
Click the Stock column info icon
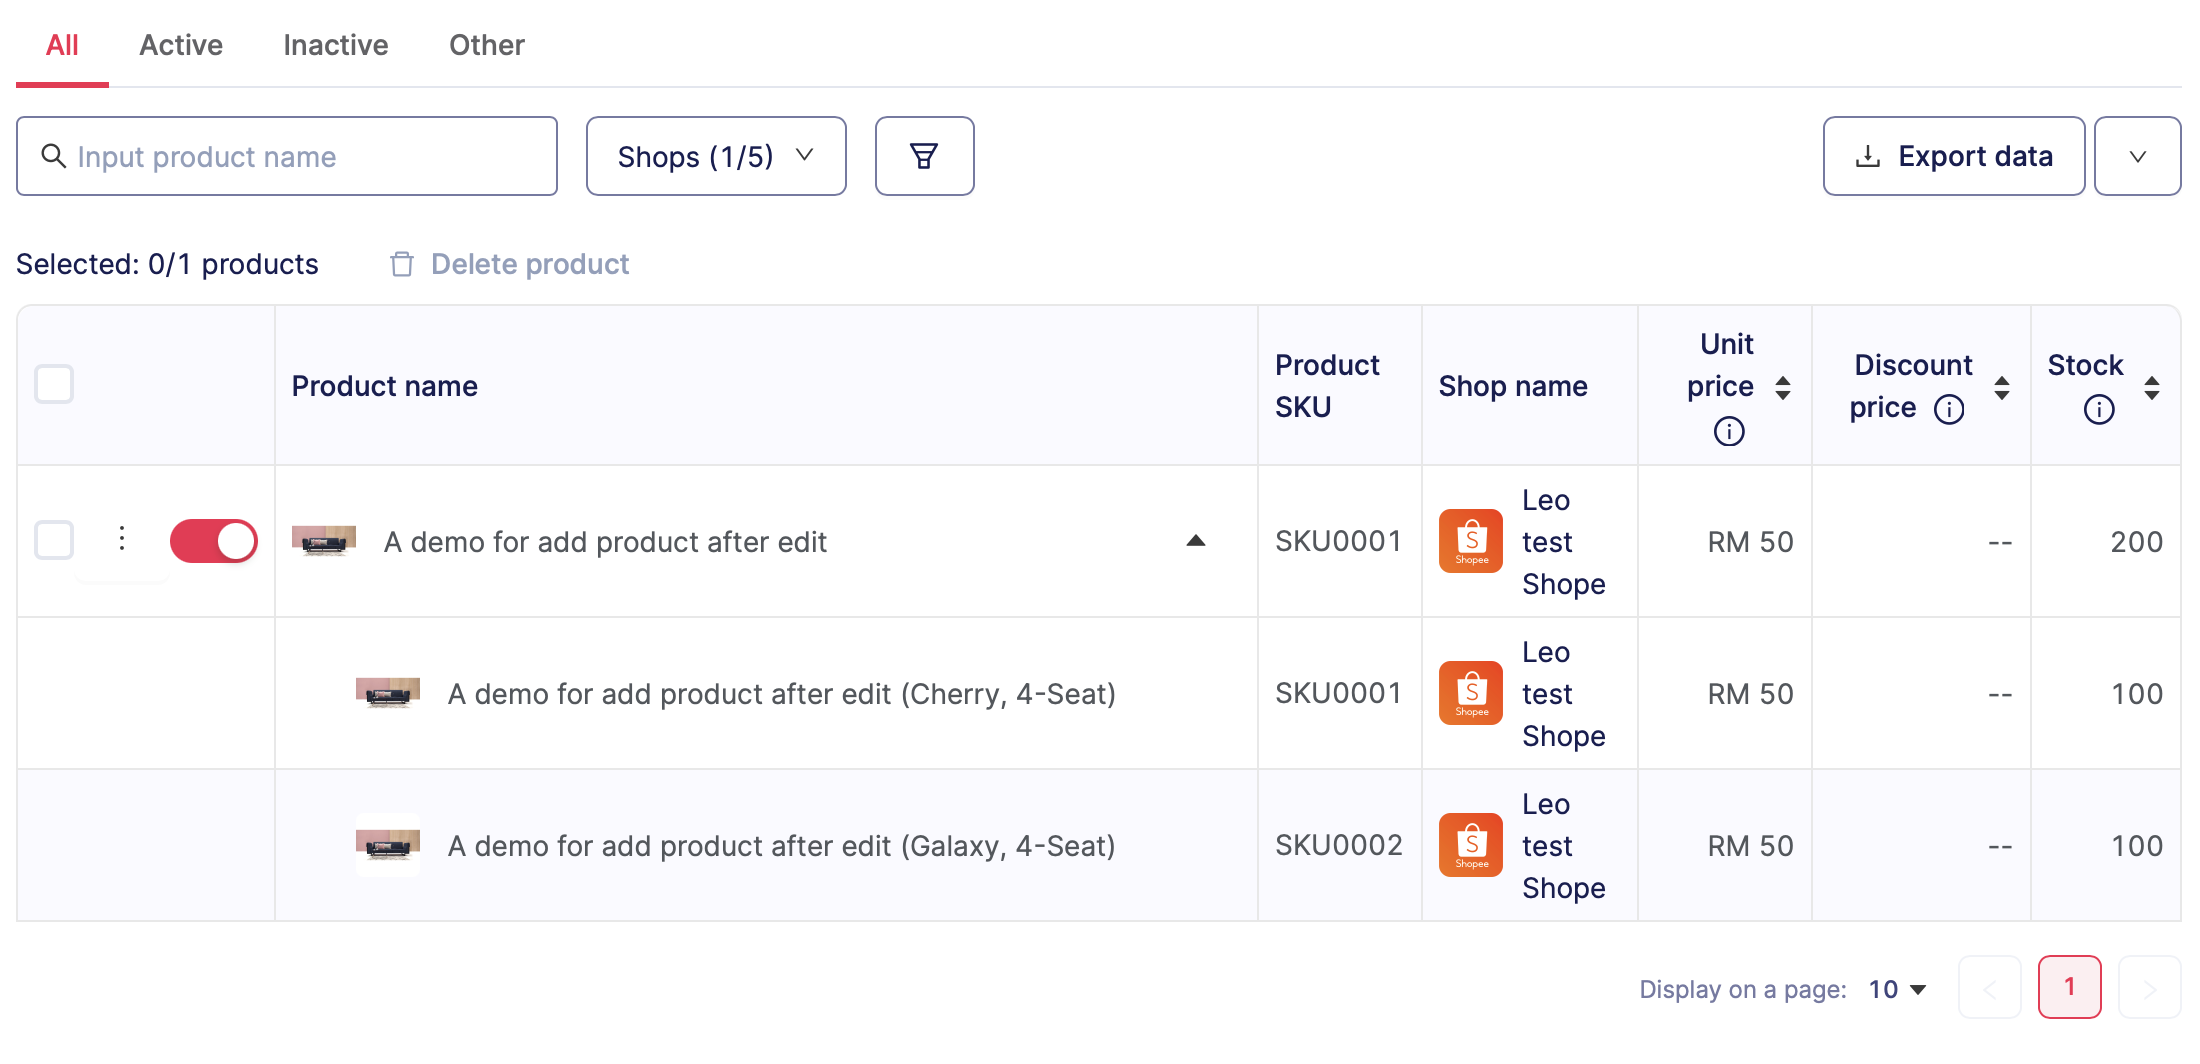click(x=2098, y=409)
